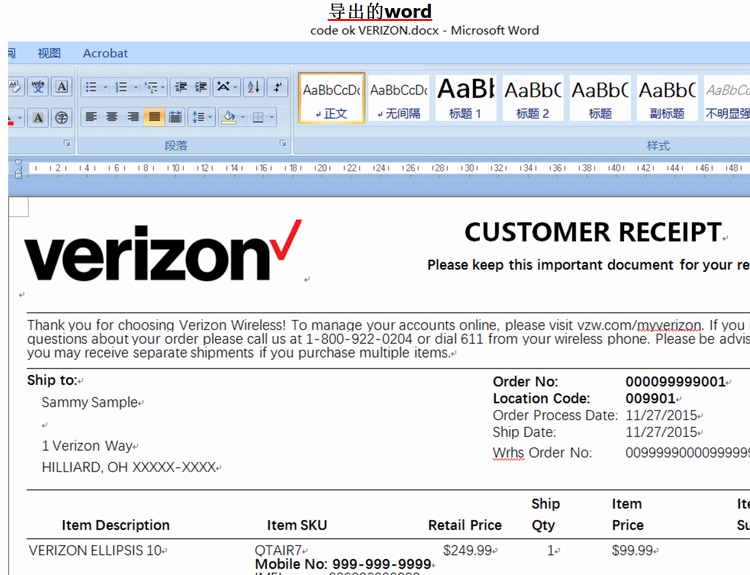Click the VERIZON ELLIPSIS 10 item cell
750x575 pixels.
click(x=95, y=551)
